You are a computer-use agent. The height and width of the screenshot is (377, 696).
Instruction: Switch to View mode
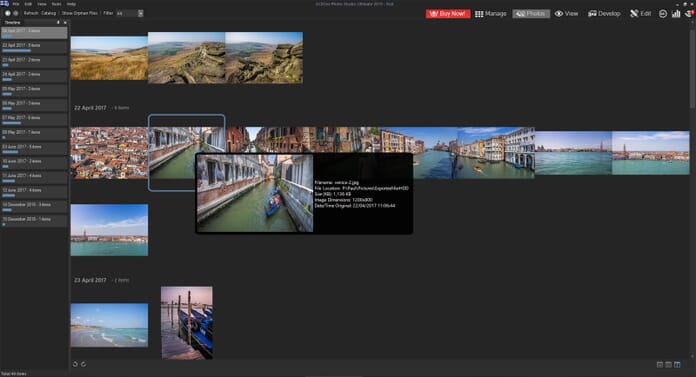(x=567, y=14)
